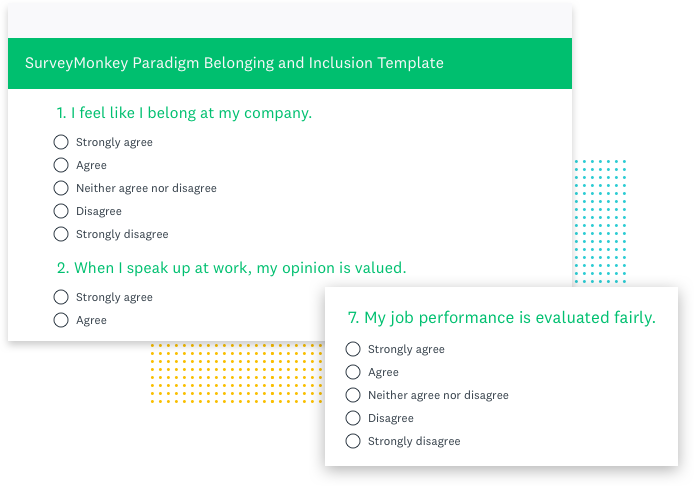This screenshot has height=486, width=694.
Task: Pick Neither agree nor disagree for question 7
Action: point(353,395)
